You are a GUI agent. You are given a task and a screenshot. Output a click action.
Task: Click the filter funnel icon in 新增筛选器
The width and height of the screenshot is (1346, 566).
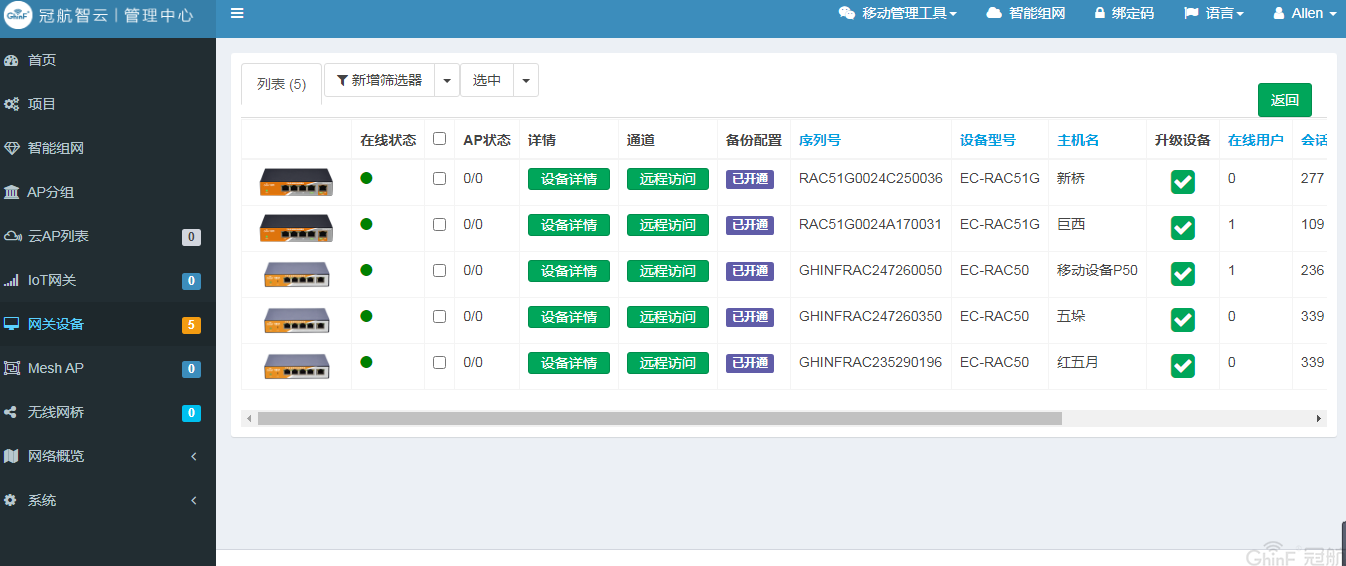[x=342, y=80]
